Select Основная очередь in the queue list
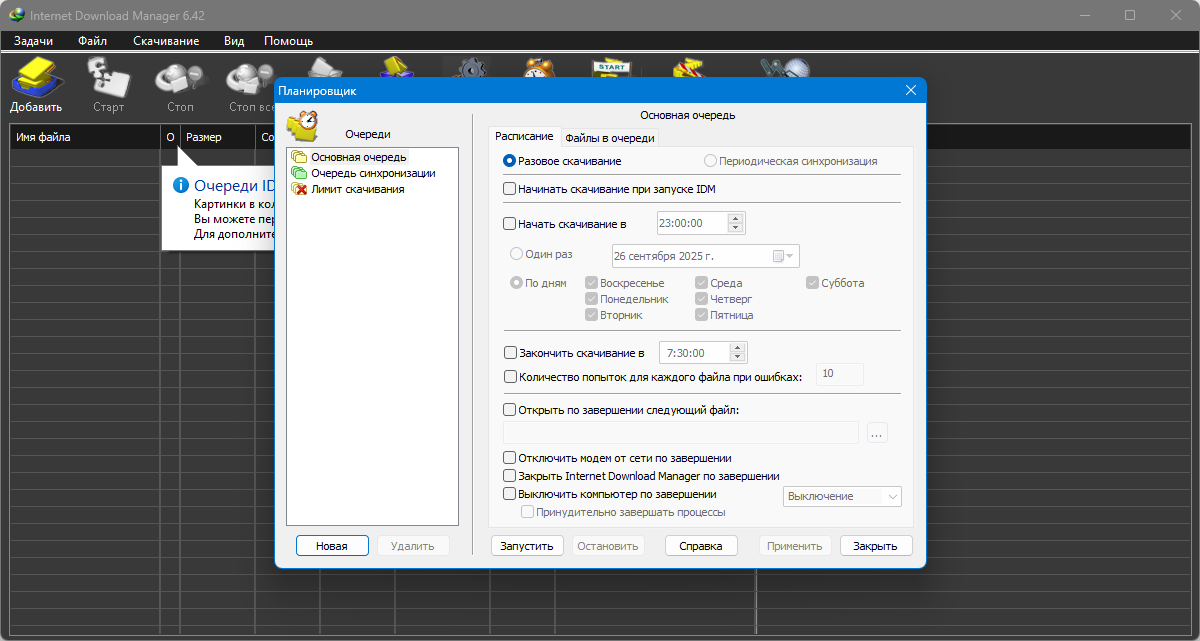The width and height of the screenshot is (1200, 641). tap(358, 157)
